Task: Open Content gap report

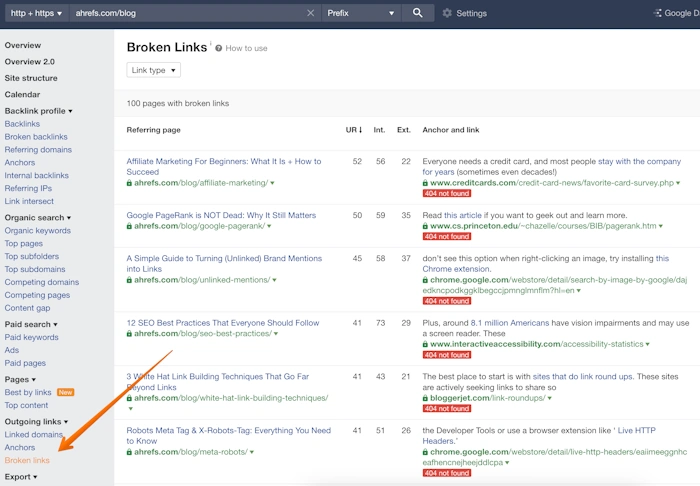Action: (x=27, y=308)
